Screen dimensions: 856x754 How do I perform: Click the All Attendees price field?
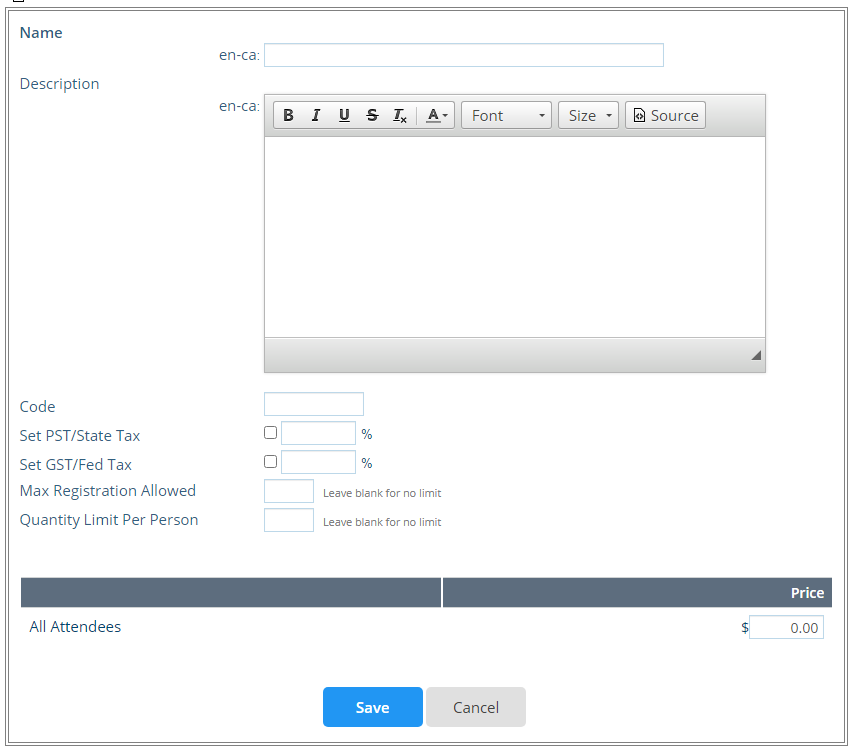(786, 628)
